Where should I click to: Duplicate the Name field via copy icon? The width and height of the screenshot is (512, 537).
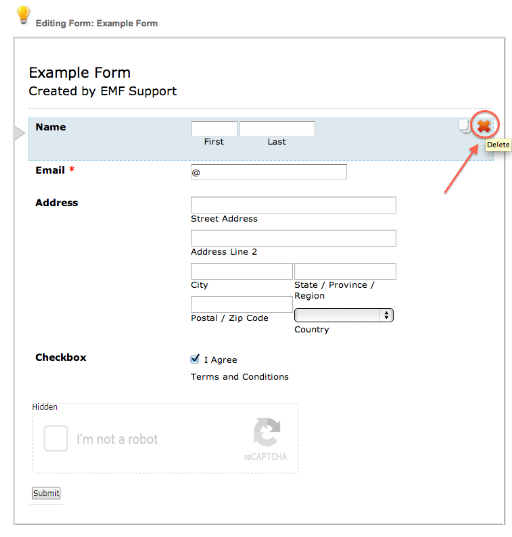(464, 126)
